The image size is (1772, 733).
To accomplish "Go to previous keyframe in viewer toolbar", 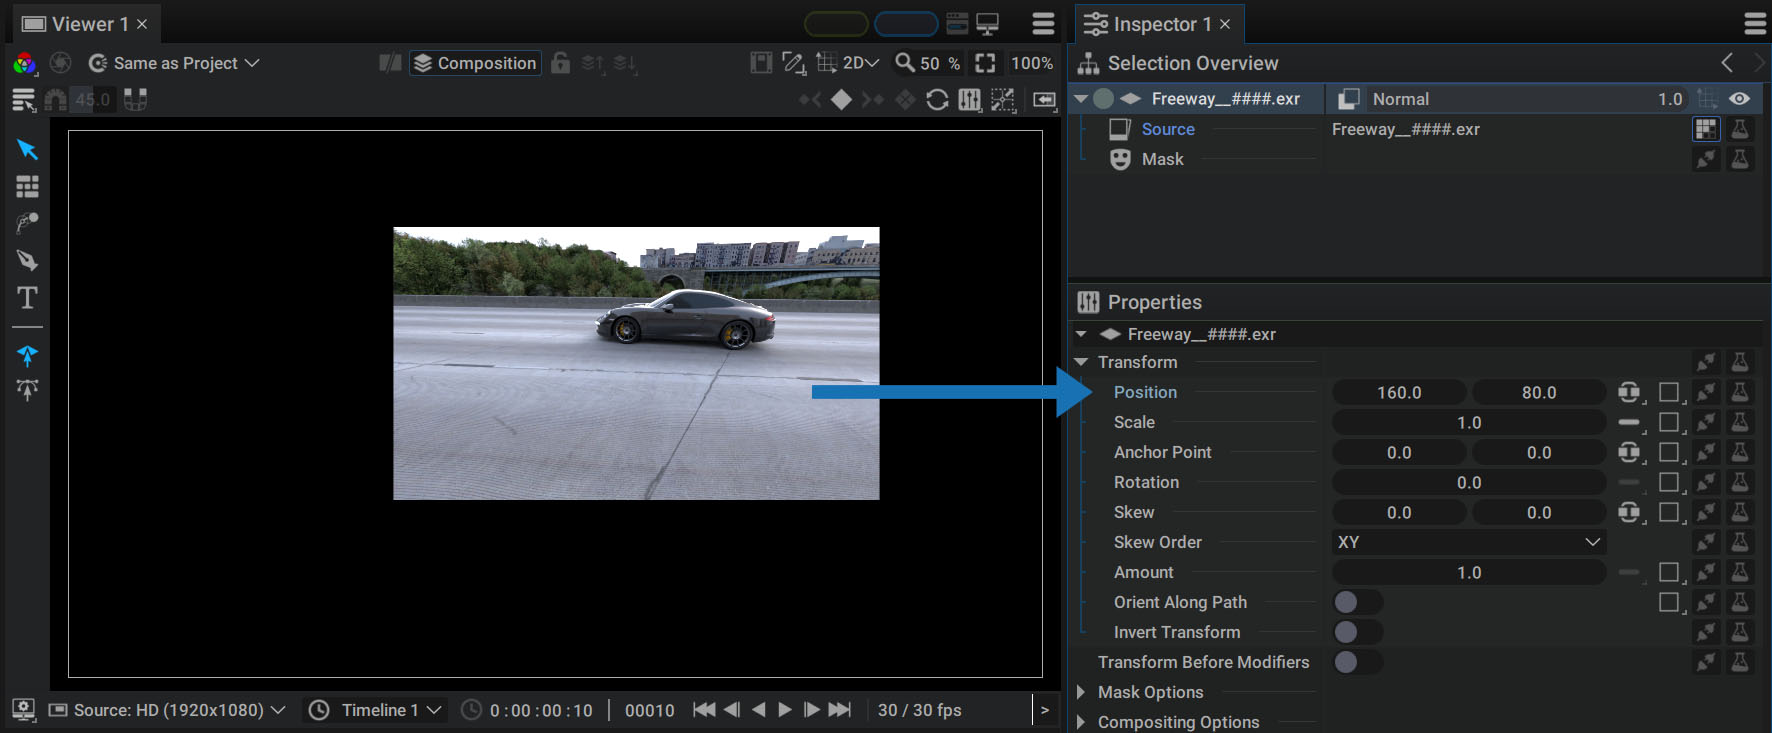I will [x=810, y=100].
